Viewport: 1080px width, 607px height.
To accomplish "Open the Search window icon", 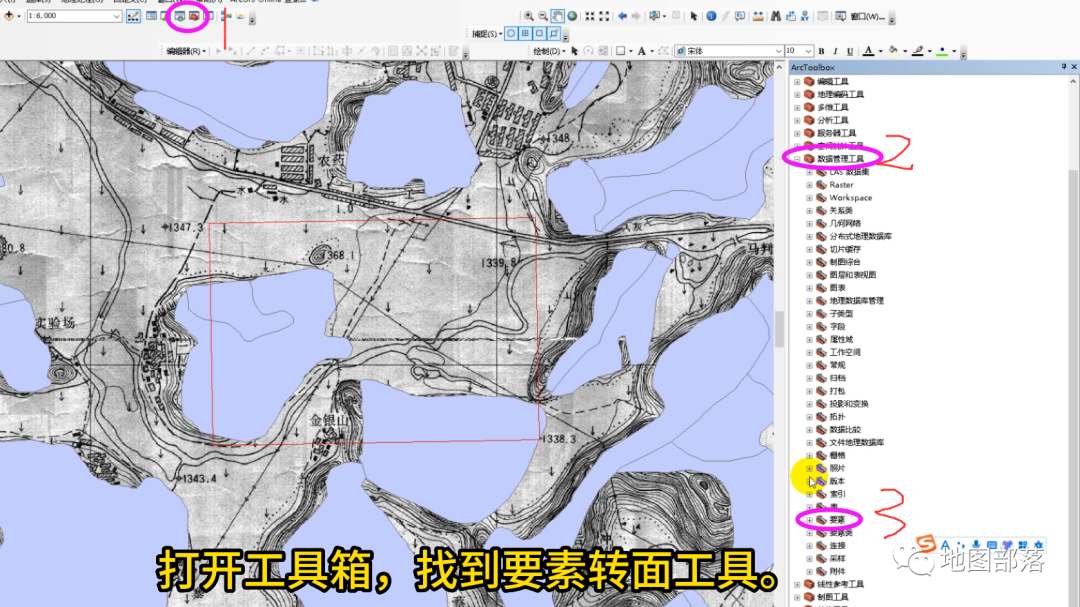I will pyautogui.click(x=179, y=16).
